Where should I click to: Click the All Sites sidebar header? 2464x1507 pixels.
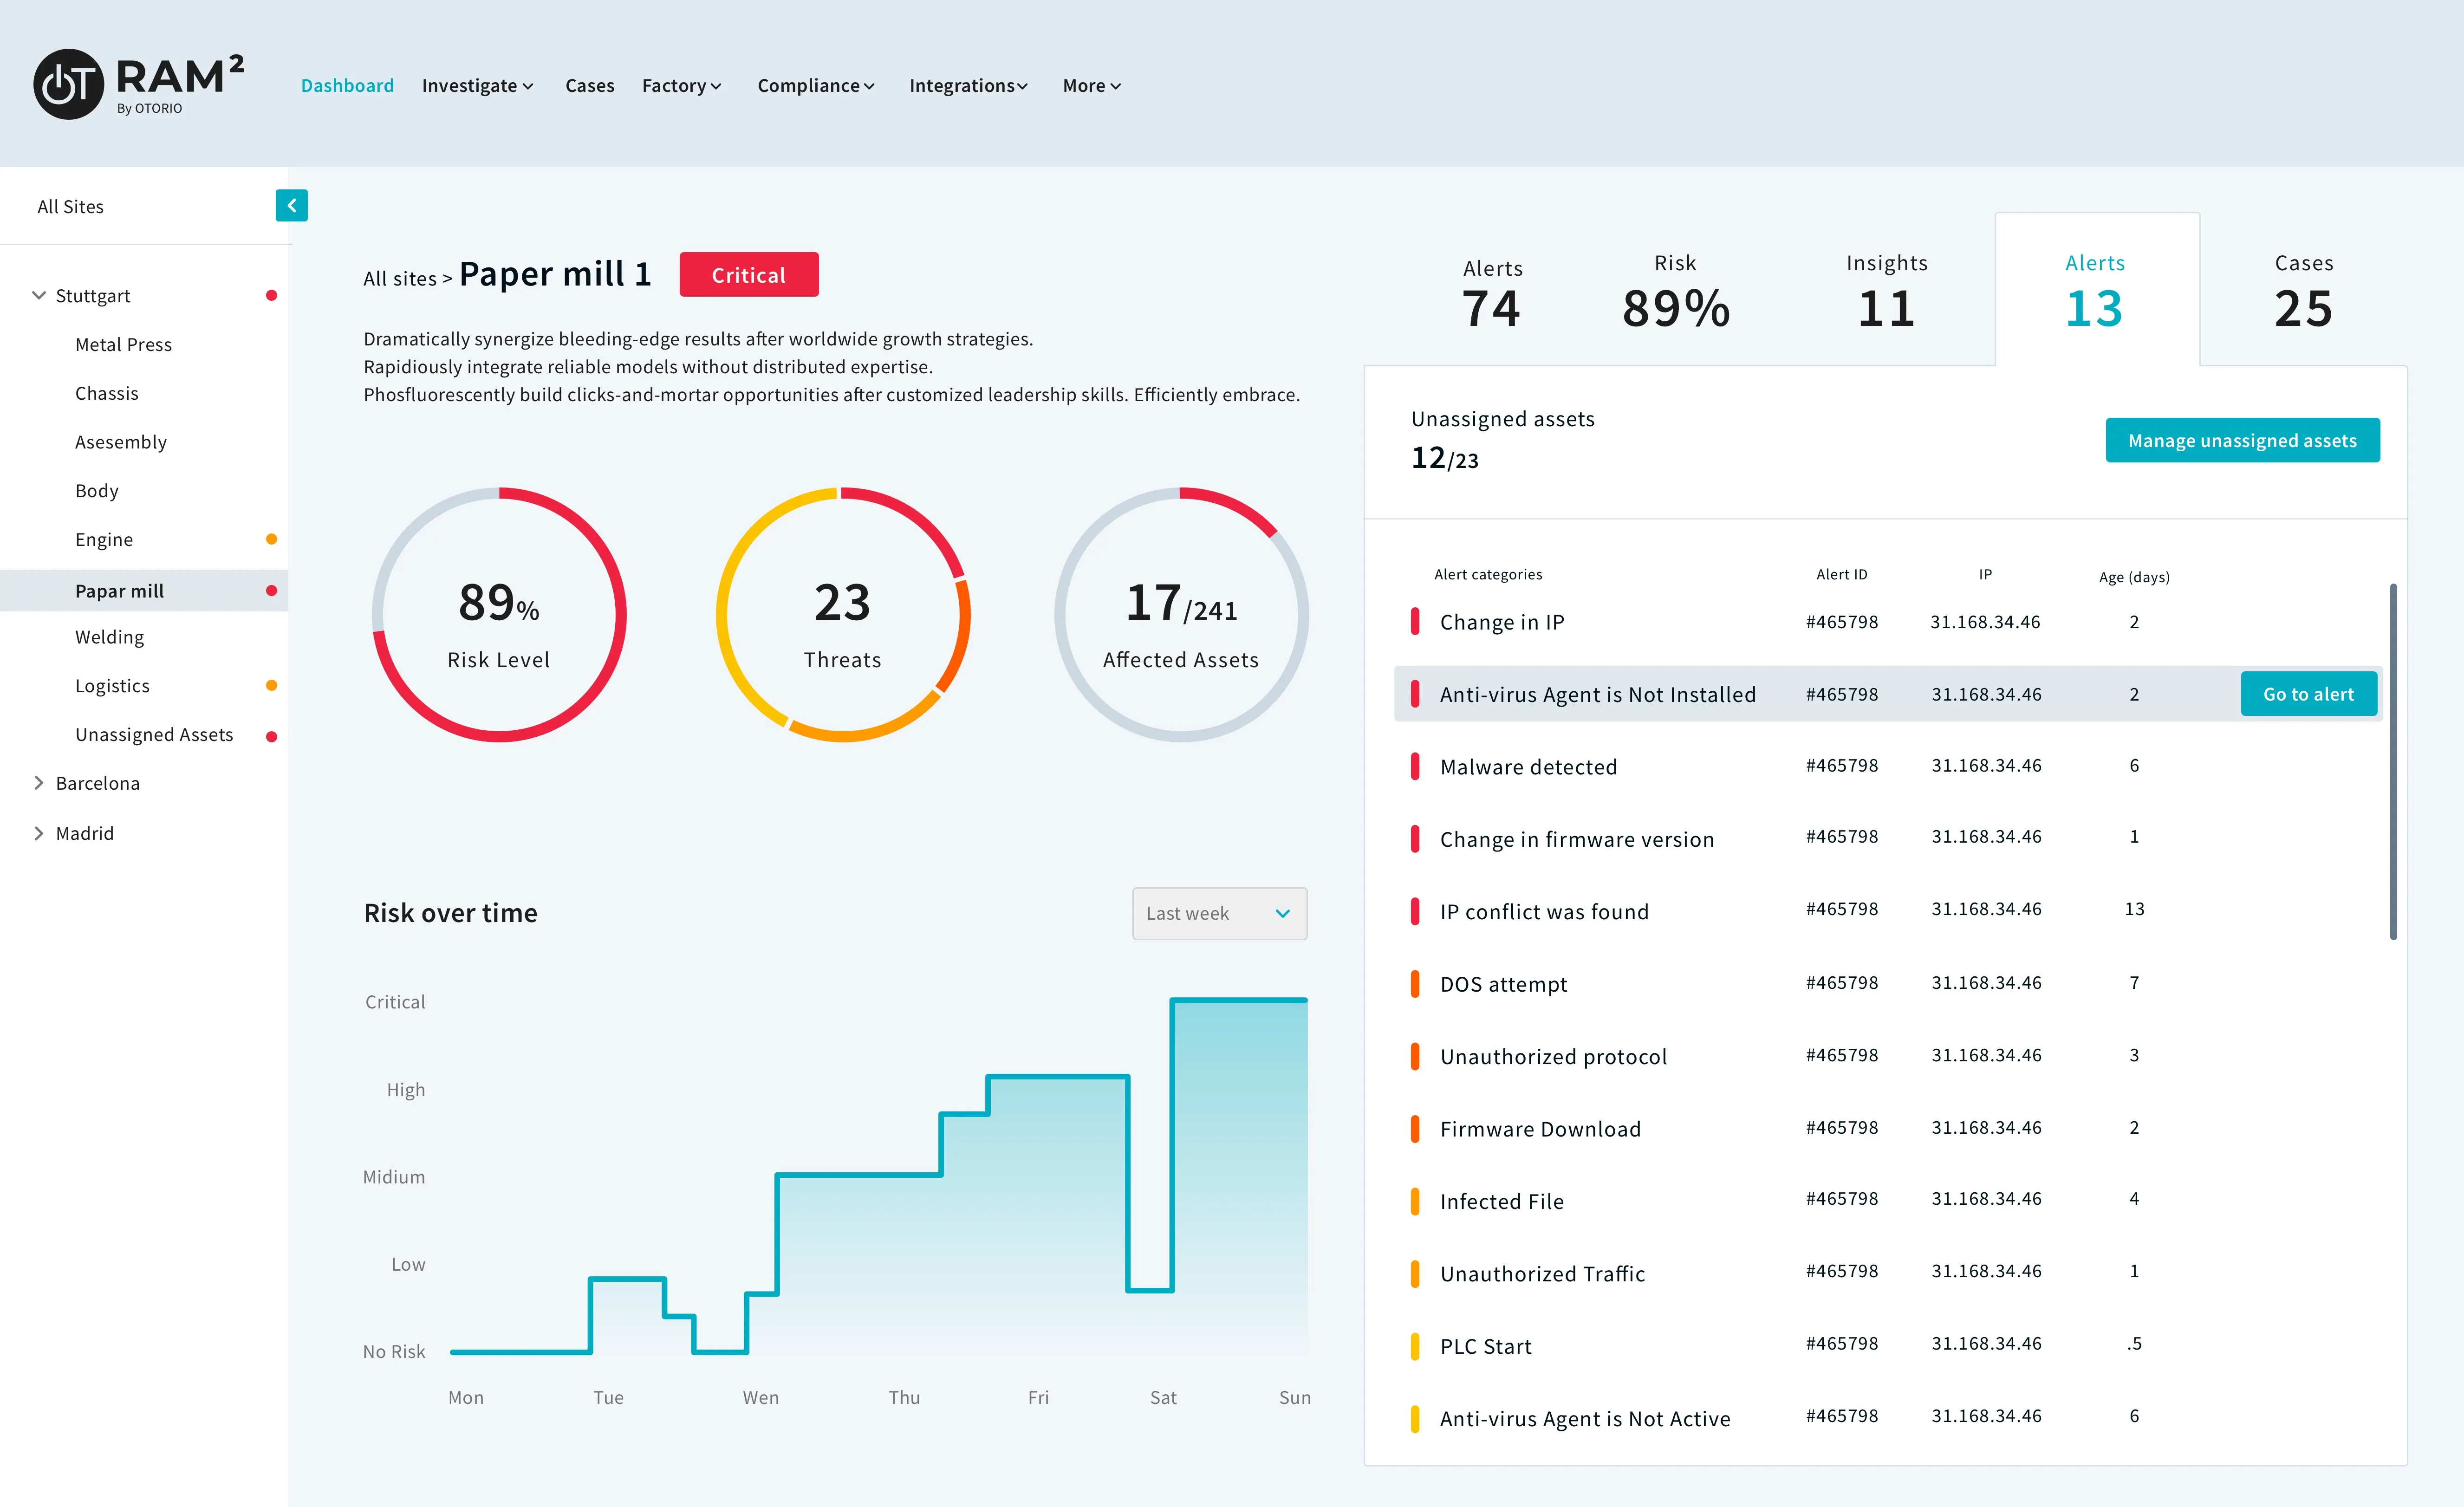(x=70, y=207)
